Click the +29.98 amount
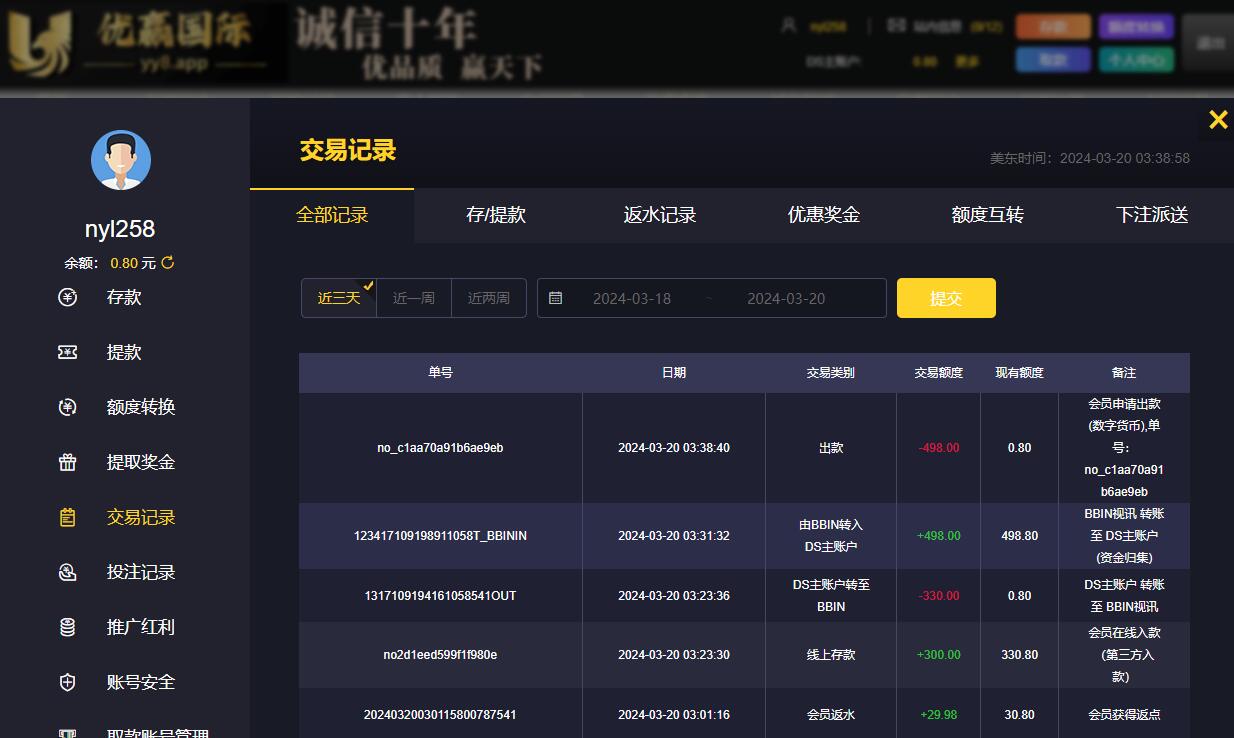This screenshot has height=738, width=1234. (x=939, y=715)
